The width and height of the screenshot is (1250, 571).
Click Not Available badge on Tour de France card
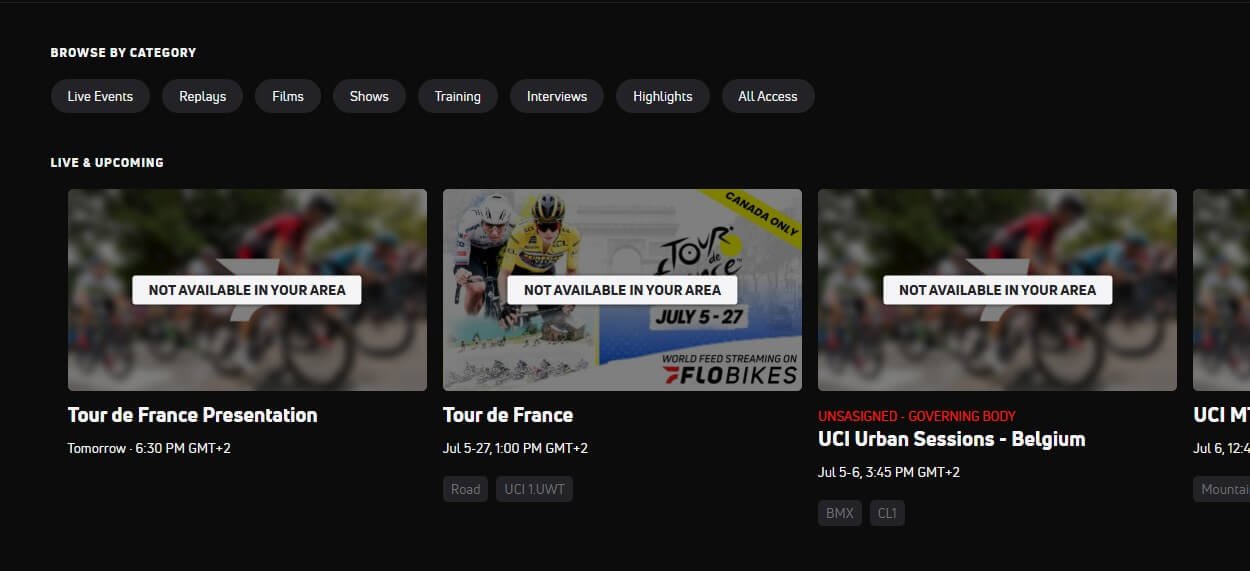(622, 290)
